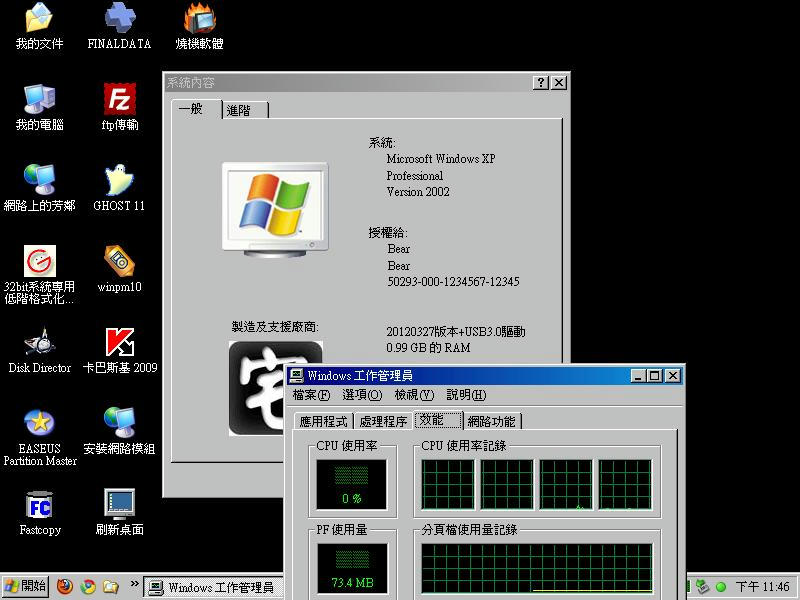Launch Firefox from the quick launch bar
Screen dimensions: 800x600
click(x=65, y=587)
